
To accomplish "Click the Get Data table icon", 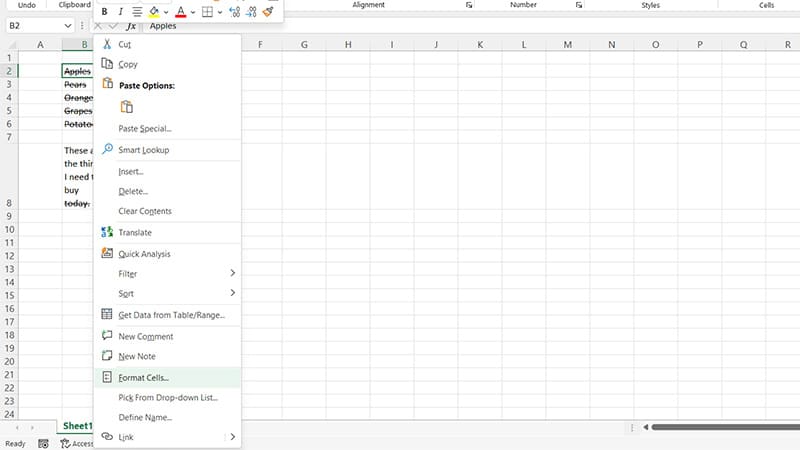I will tap(107, 314).
